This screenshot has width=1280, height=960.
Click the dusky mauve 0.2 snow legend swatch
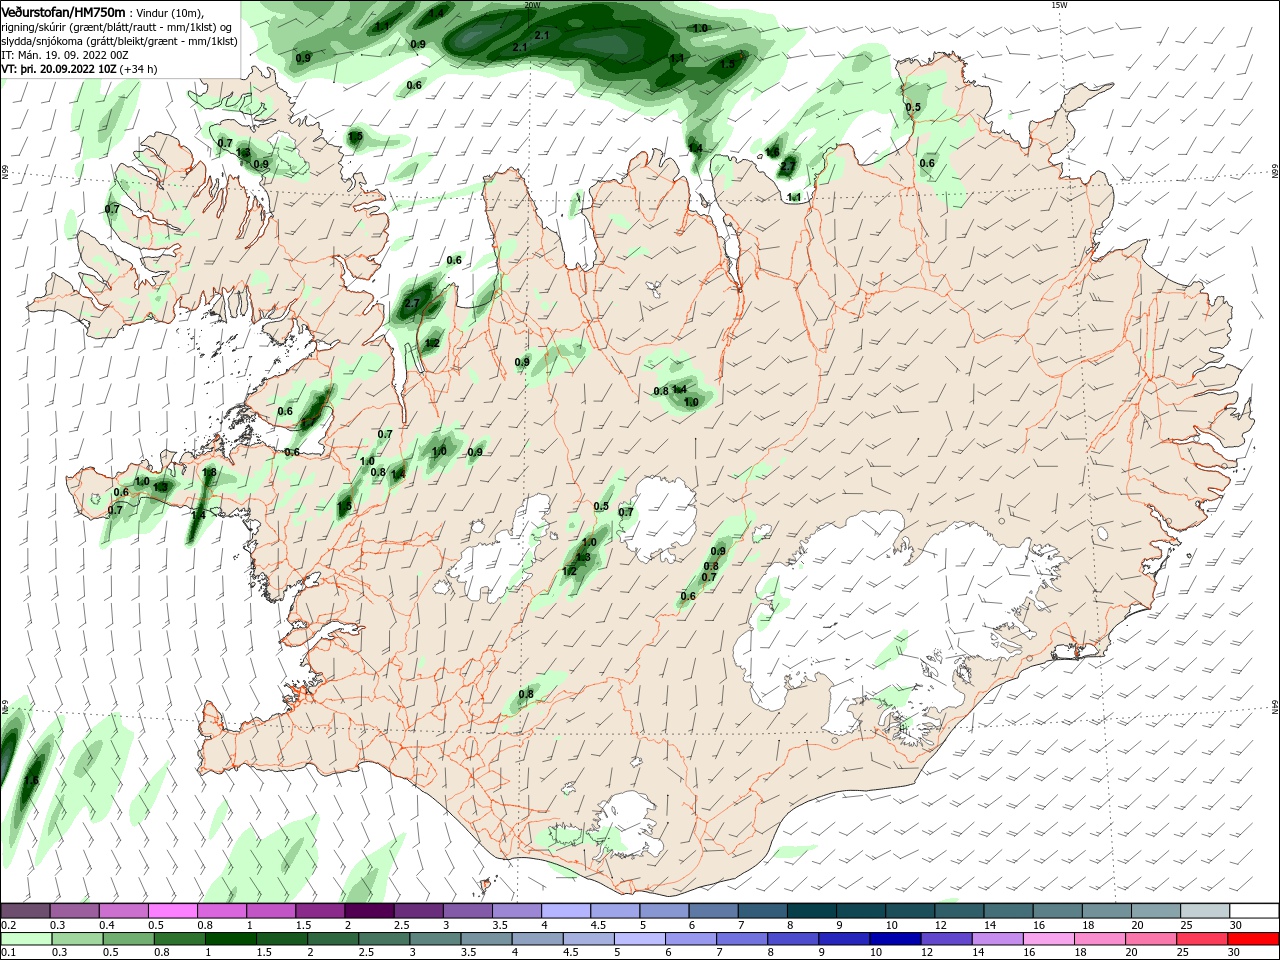pyautogui.click(x=25, y=911)
